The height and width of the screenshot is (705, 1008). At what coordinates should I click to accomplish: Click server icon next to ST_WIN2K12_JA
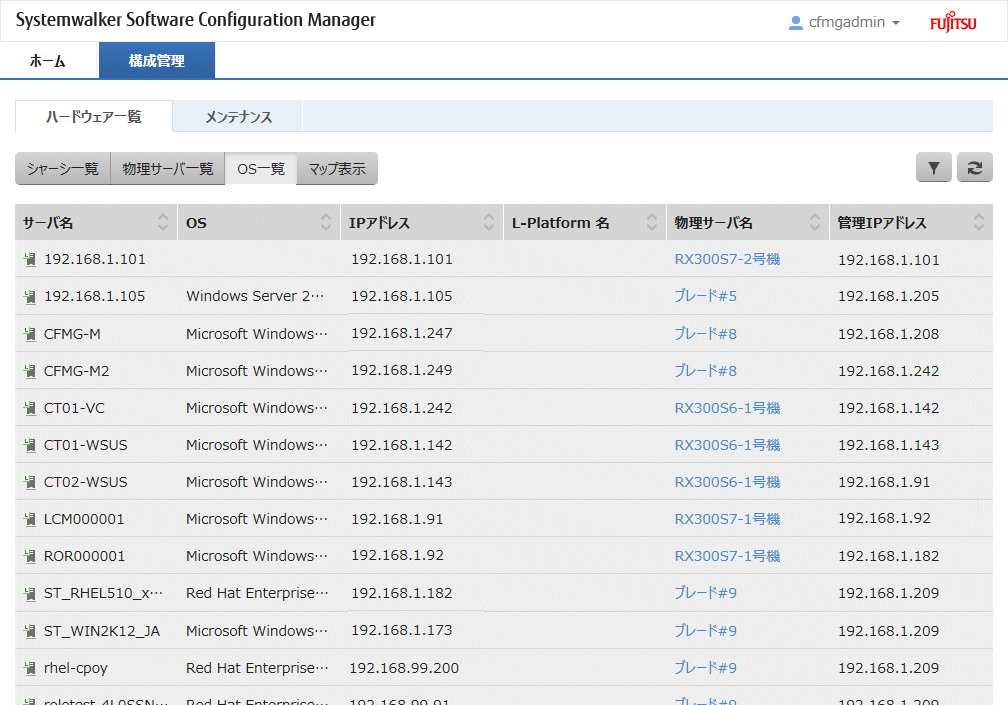[x=30, y=630]
